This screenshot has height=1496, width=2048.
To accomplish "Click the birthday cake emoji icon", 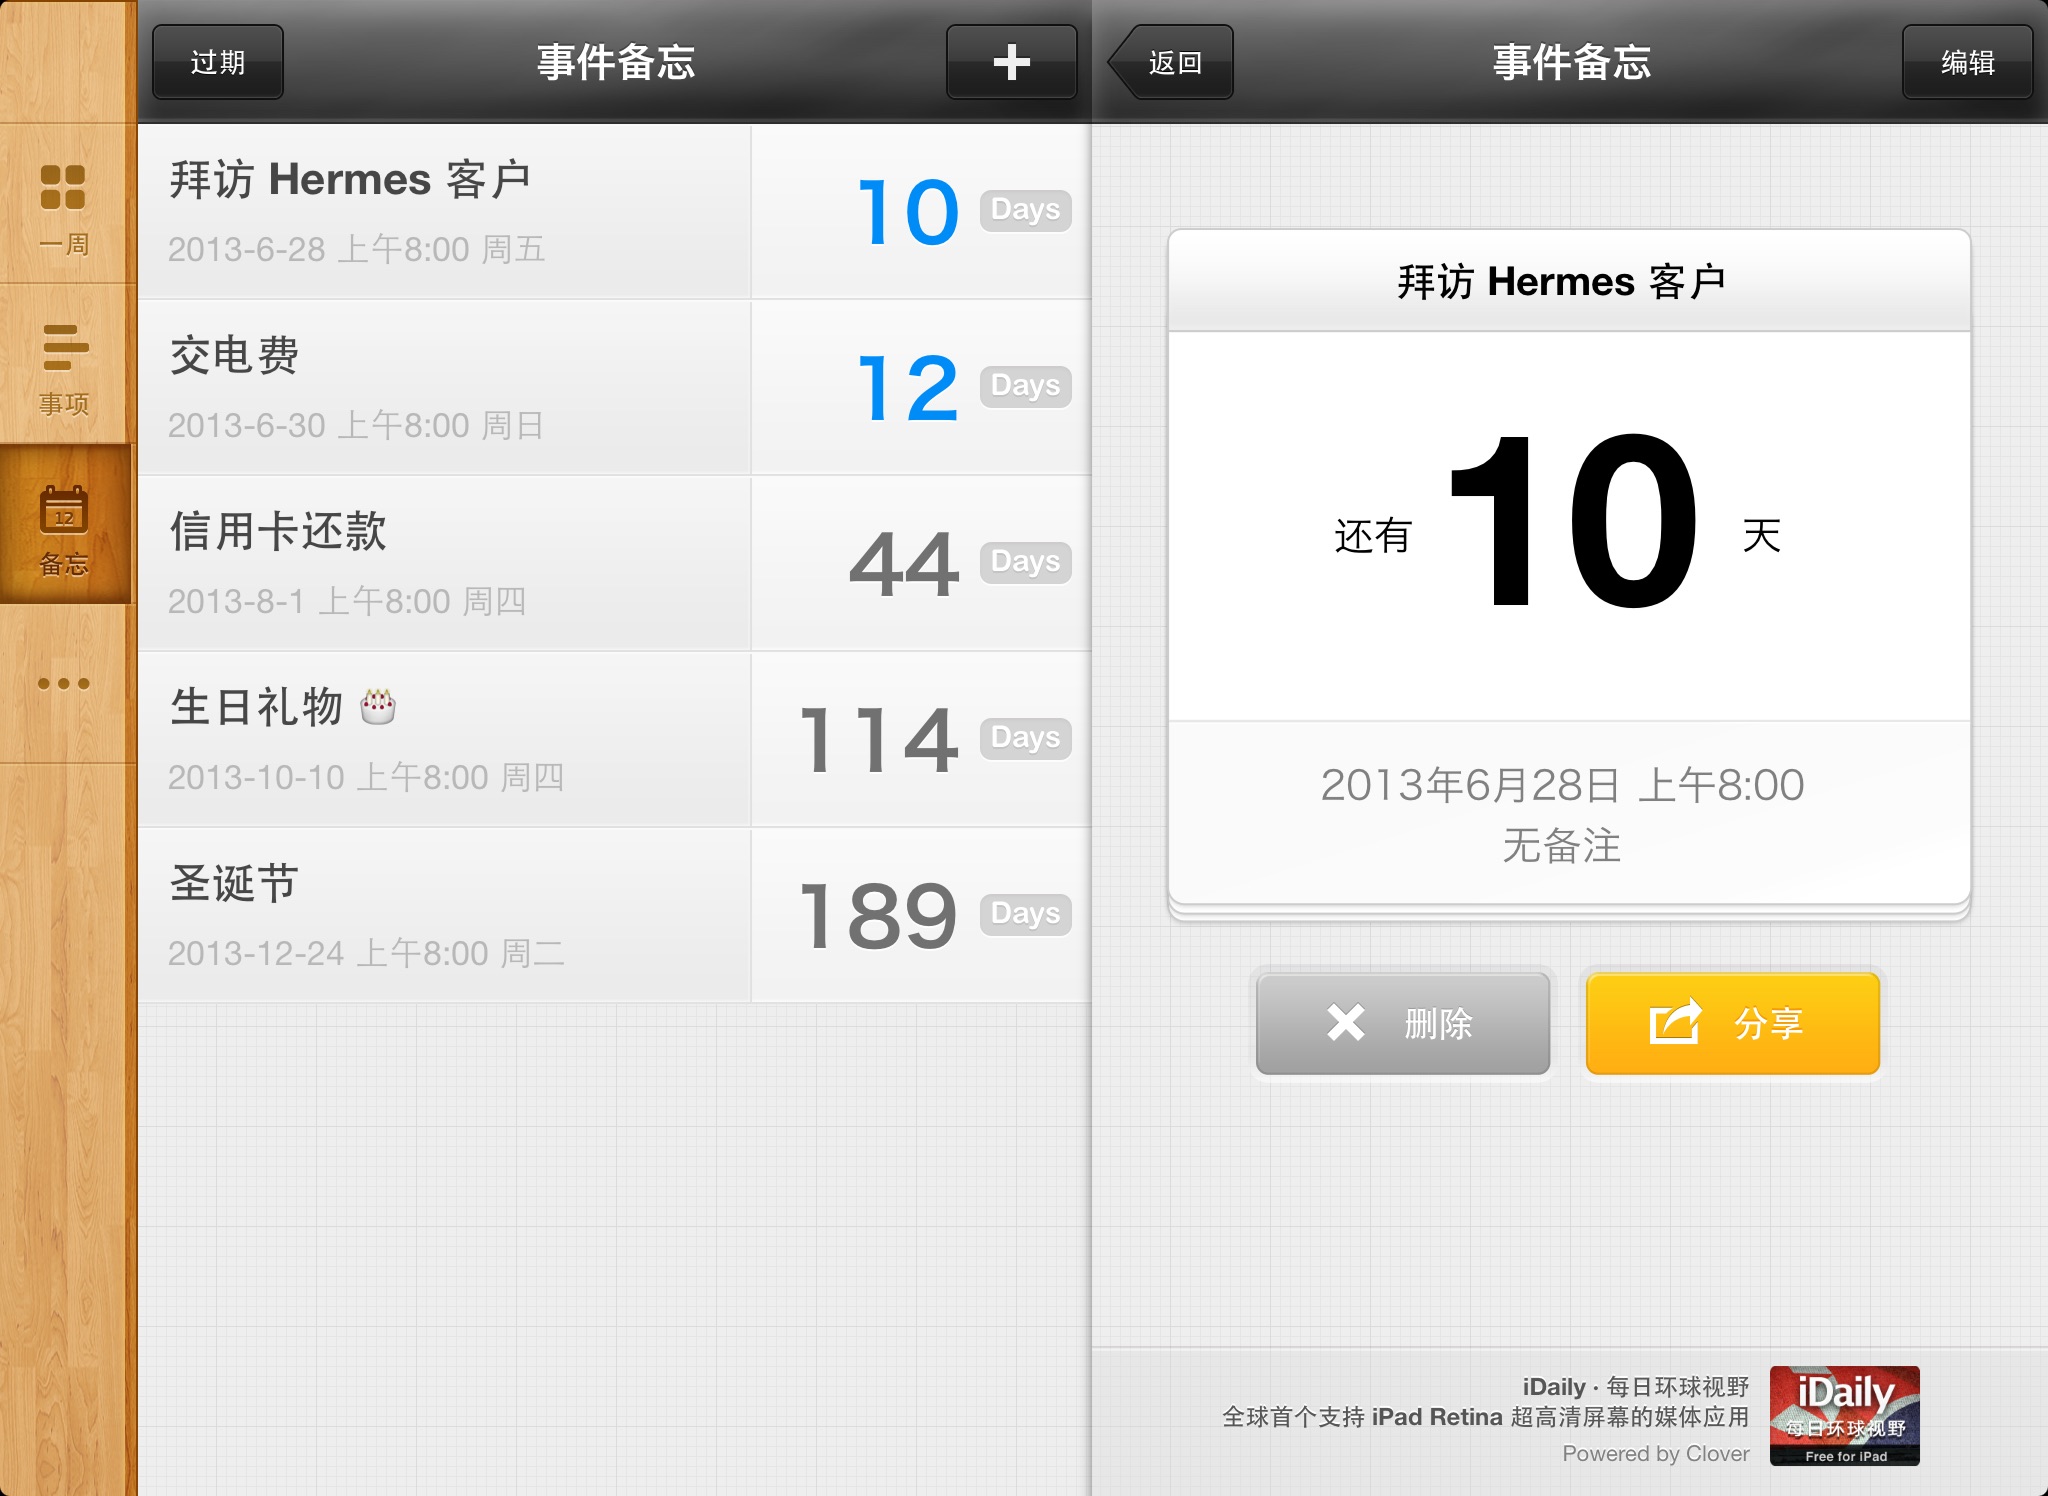I will pyautogui.click(x=378, y=706).
